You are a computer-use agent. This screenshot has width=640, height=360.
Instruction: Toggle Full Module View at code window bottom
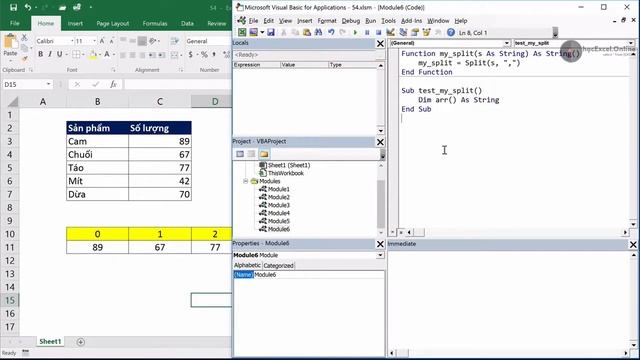tap(401, 232)
